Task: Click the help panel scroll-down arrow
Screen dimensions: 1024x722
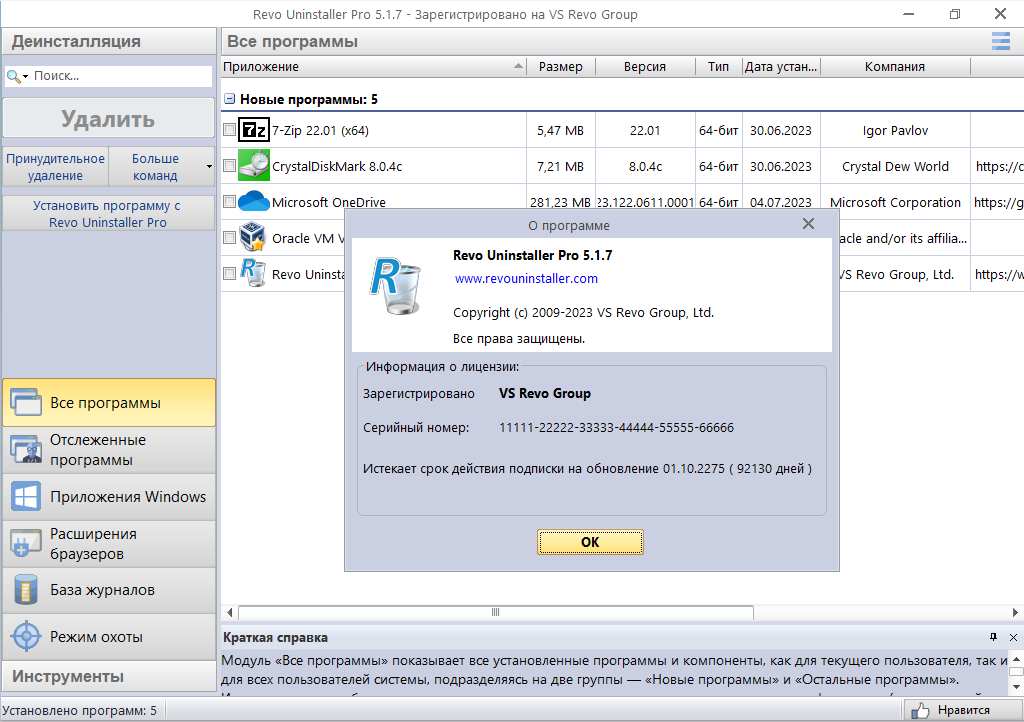Action: coord(1016,686)
